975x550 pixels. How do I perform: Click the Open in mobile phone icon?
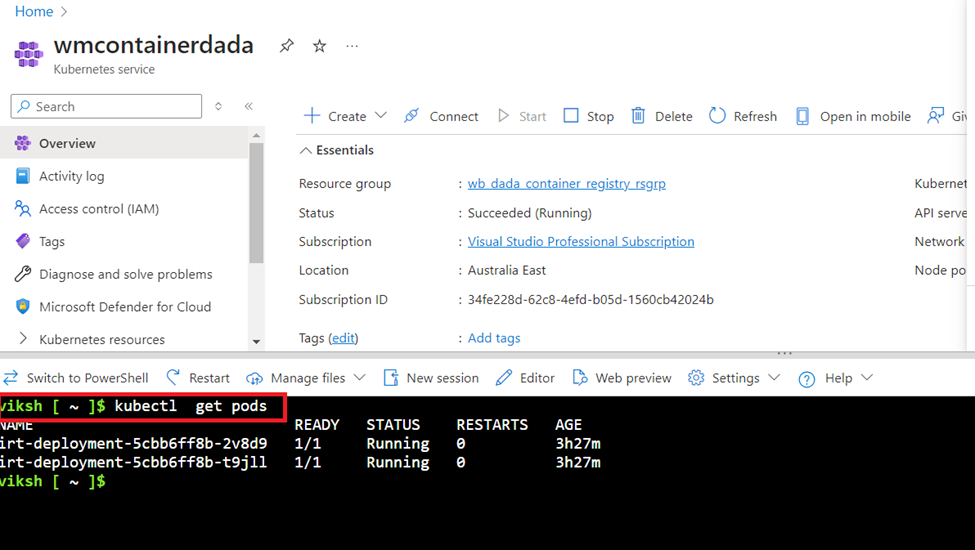tap(802, 116)
